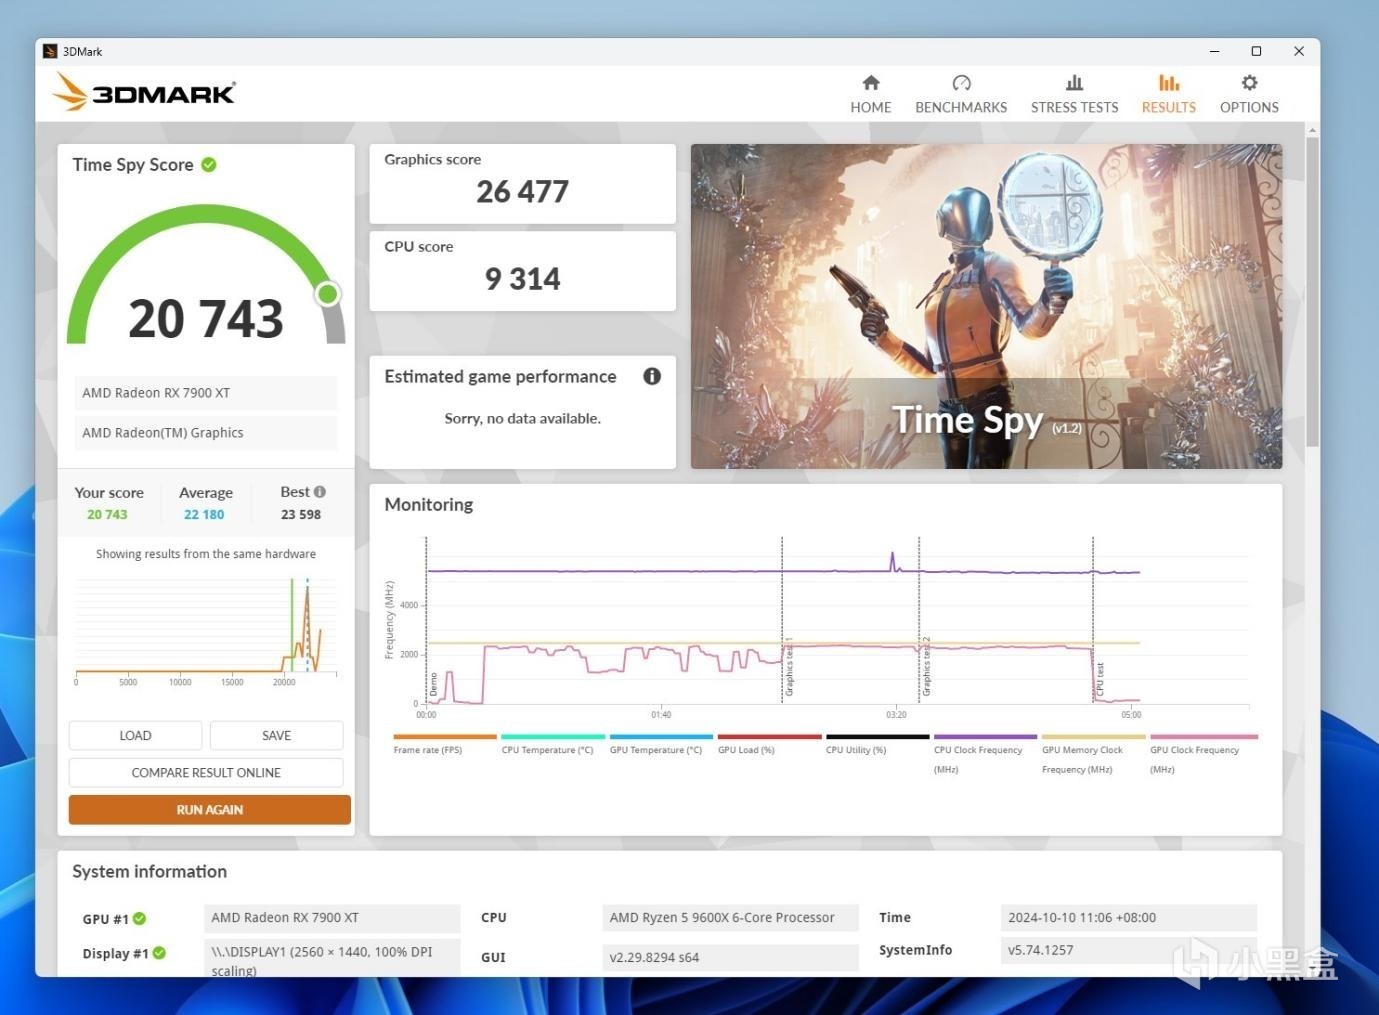1379x1015 pixels.
Task: Click the LOAD button
Action: 135,735
